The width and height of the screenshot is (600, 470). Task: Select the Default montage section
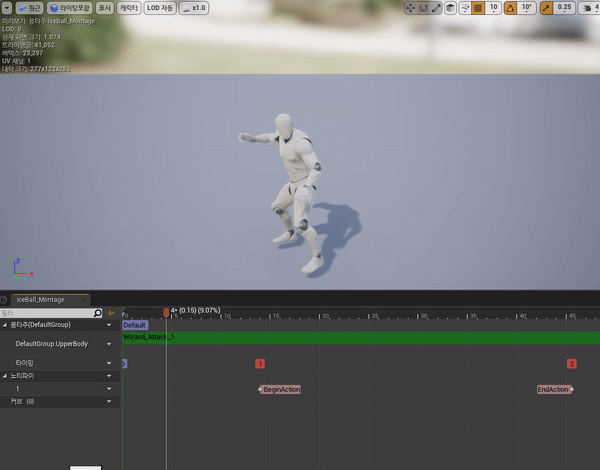pos(135,325)
